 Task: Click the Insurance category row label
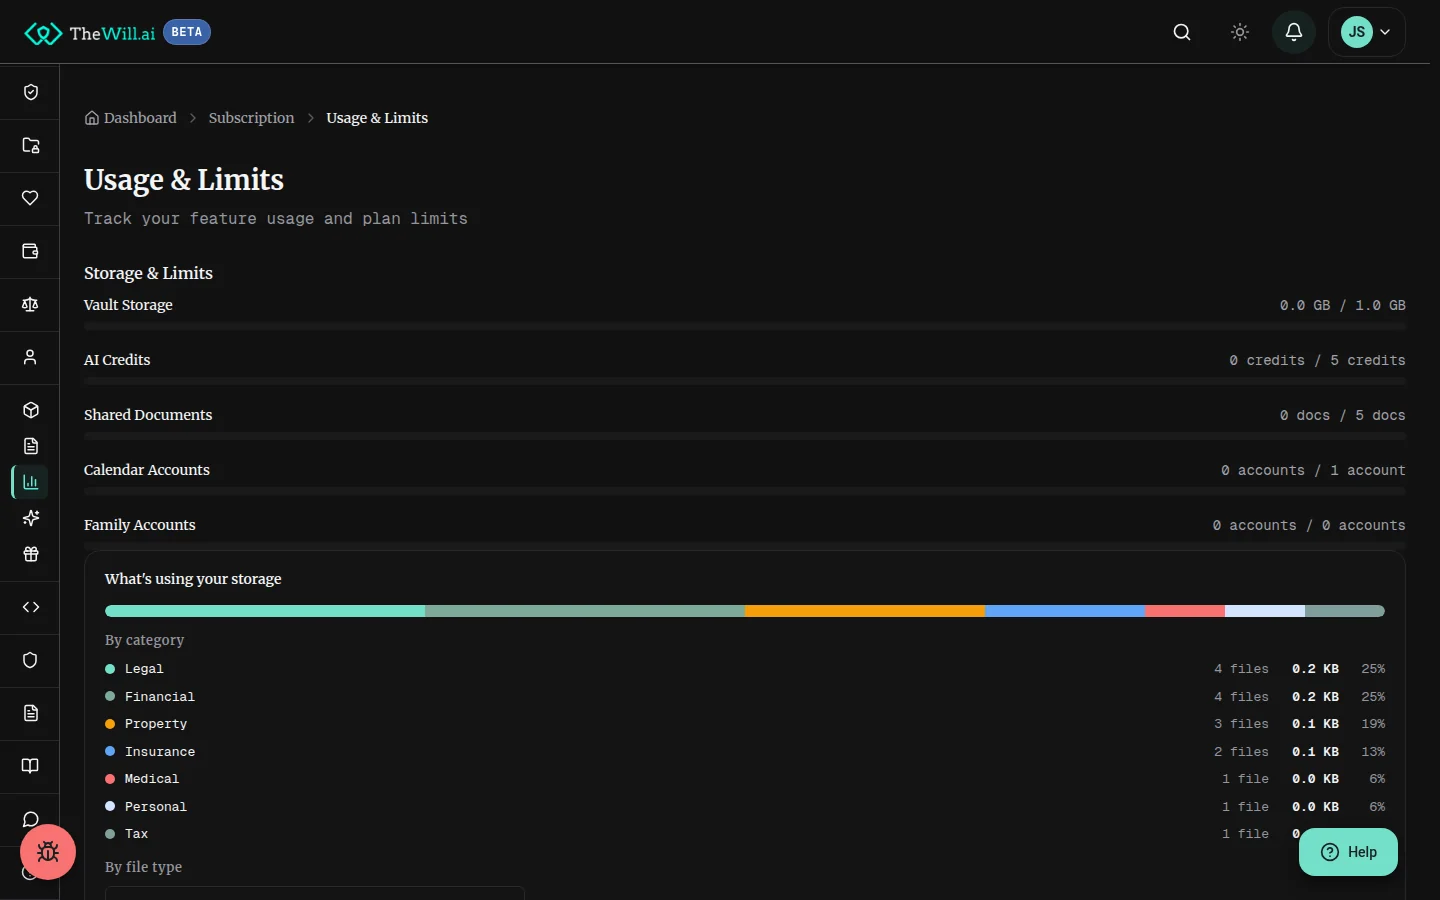tap(160, 752)
